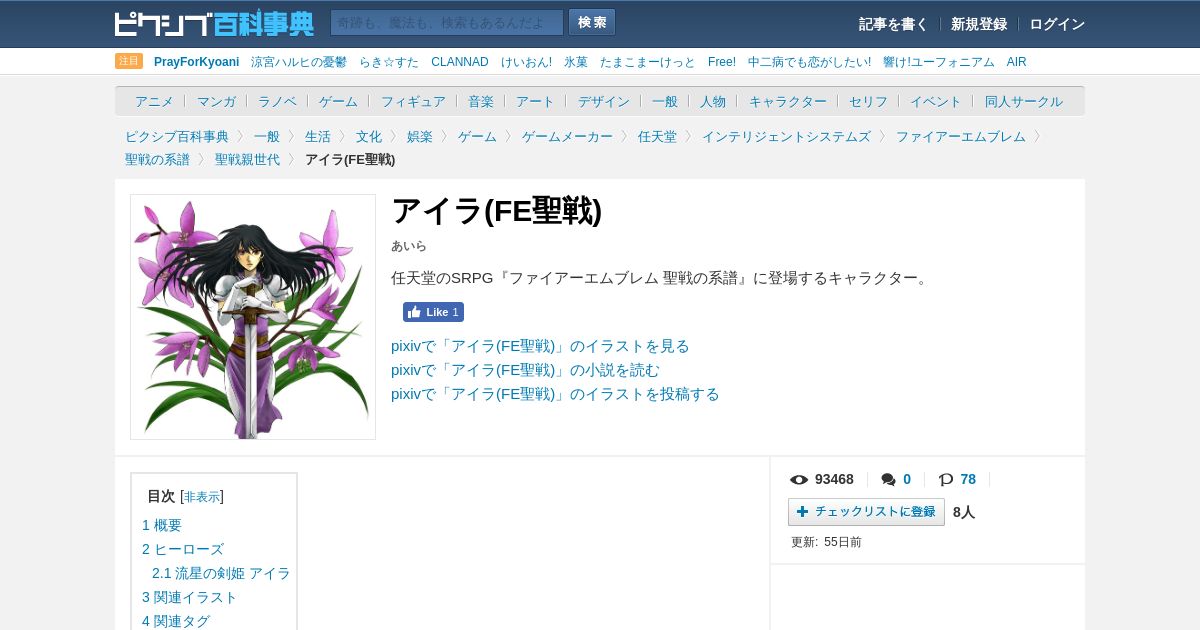Select the アニメ category menu item

point(154,101)
